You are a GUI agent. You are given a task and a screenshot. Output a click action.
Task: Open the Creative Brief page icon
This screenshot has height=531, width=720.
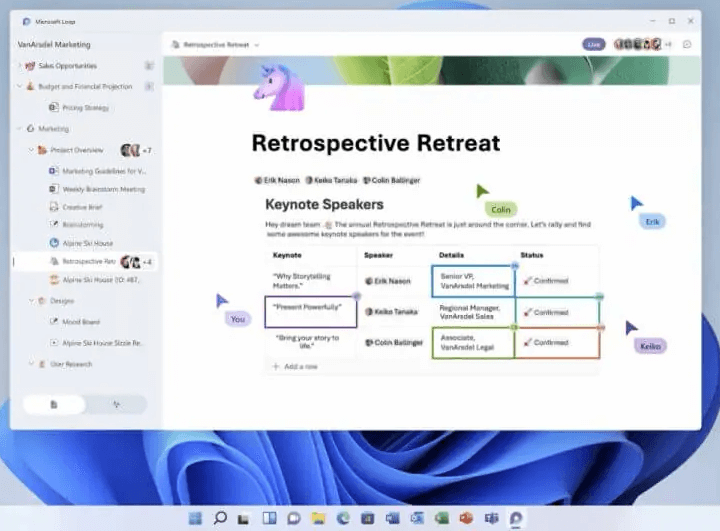coord(54,207)
